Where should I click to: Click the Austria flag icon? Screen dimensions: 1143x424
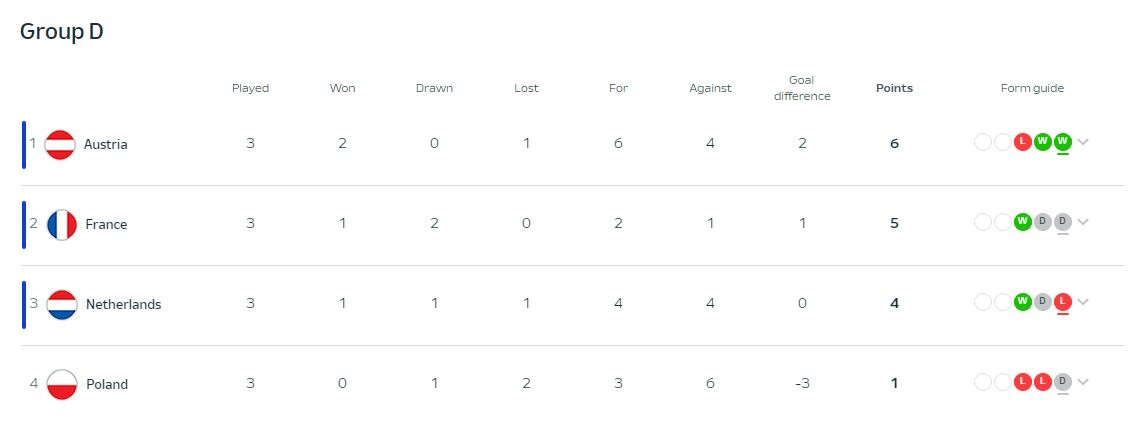[61, 144]
